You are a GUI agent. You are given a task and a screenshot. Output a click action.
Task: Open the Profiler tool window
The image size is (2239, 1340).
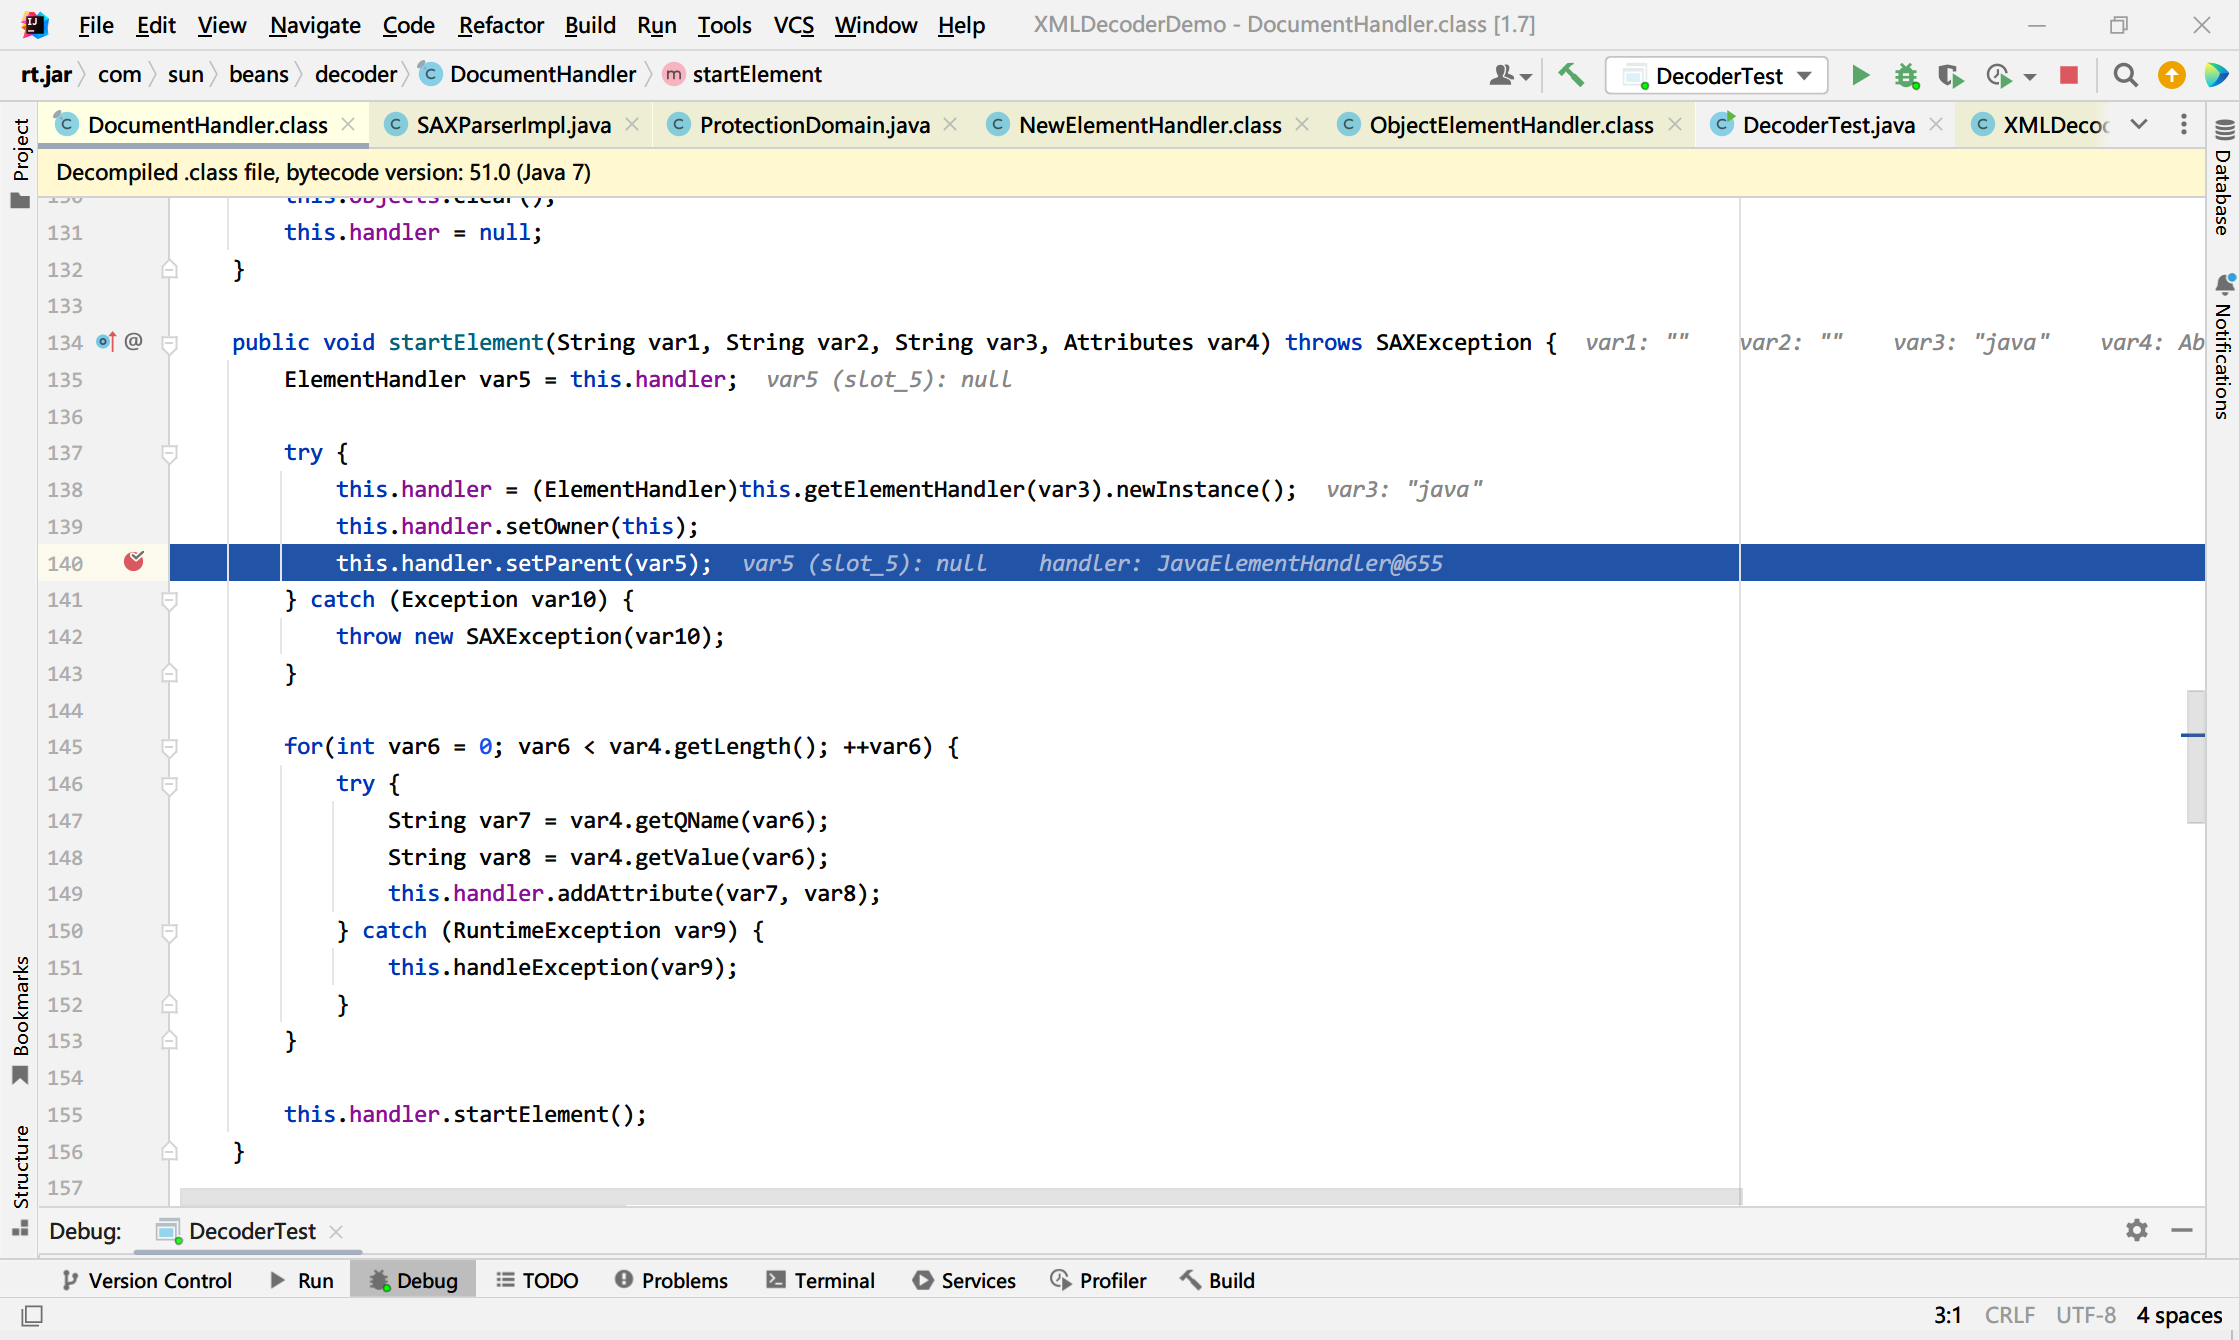(1098, 1280)
